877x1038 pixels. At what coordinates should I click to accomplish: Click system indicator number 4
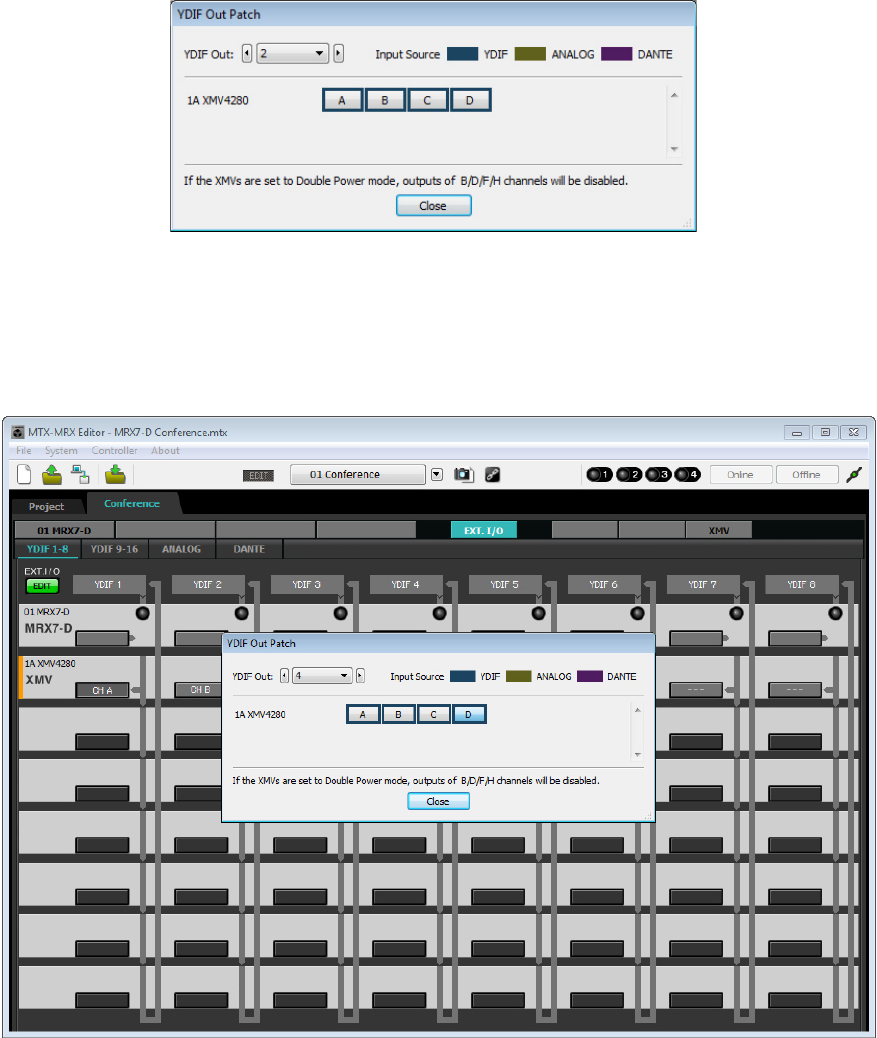tap(687, 474)
